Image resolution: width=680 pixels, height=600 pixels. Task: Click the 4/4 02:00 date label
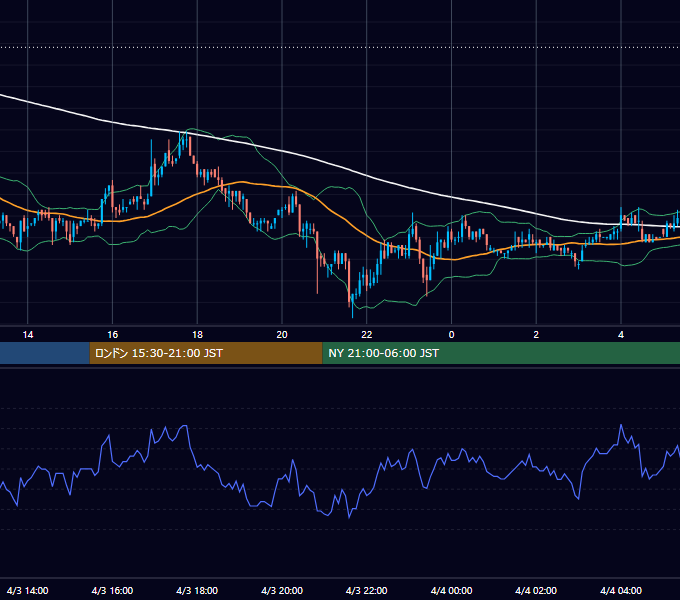(x=536, y=590)
